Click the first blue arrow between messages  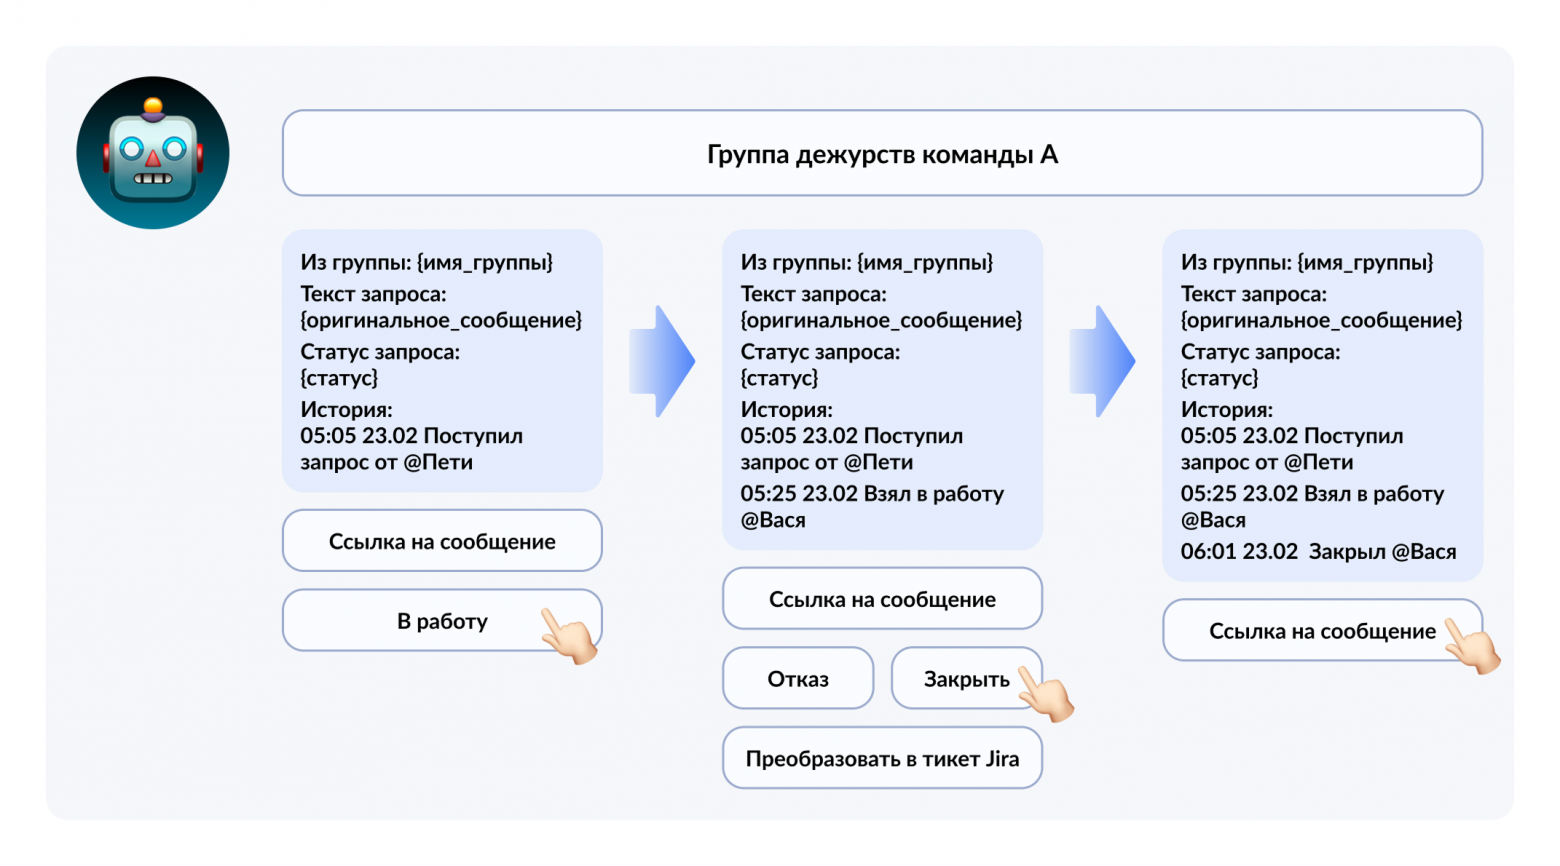(x=661, y=360)
